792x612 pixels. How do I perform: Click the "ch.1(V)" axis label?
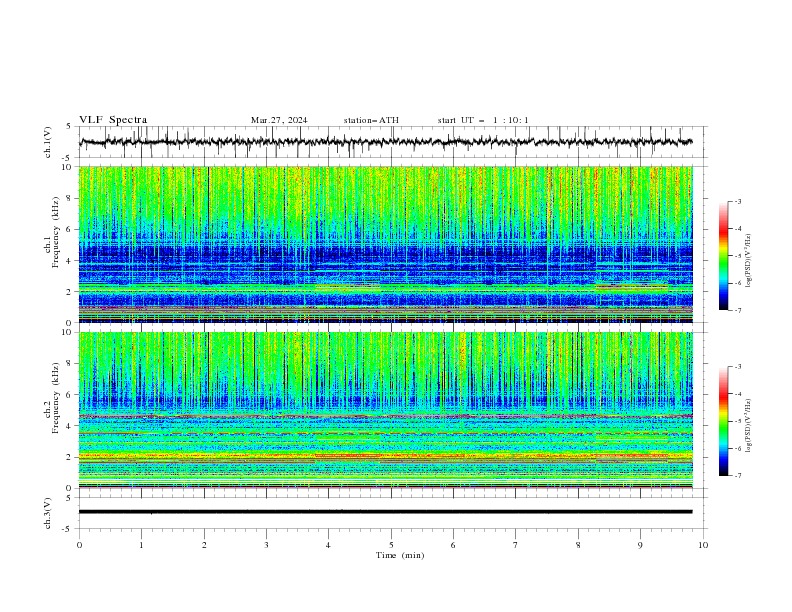(x=48, y=142)
